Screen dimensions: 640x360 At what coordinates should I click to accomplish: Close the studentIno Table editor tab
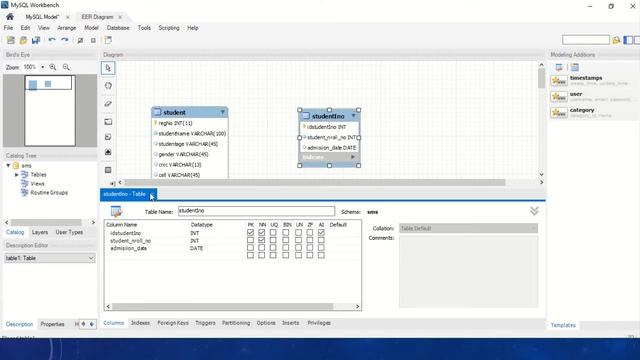(x=151, y=194)
